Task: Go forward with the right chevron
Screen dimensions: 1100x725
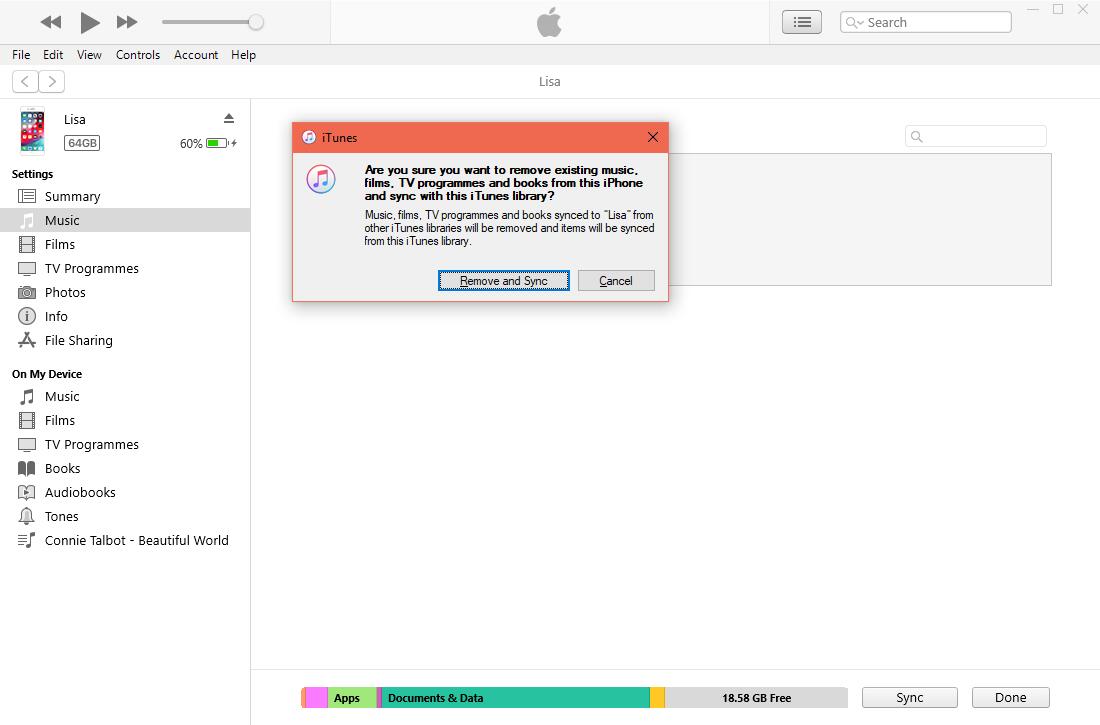Action: pyautogui.click(x=52, y=81)
